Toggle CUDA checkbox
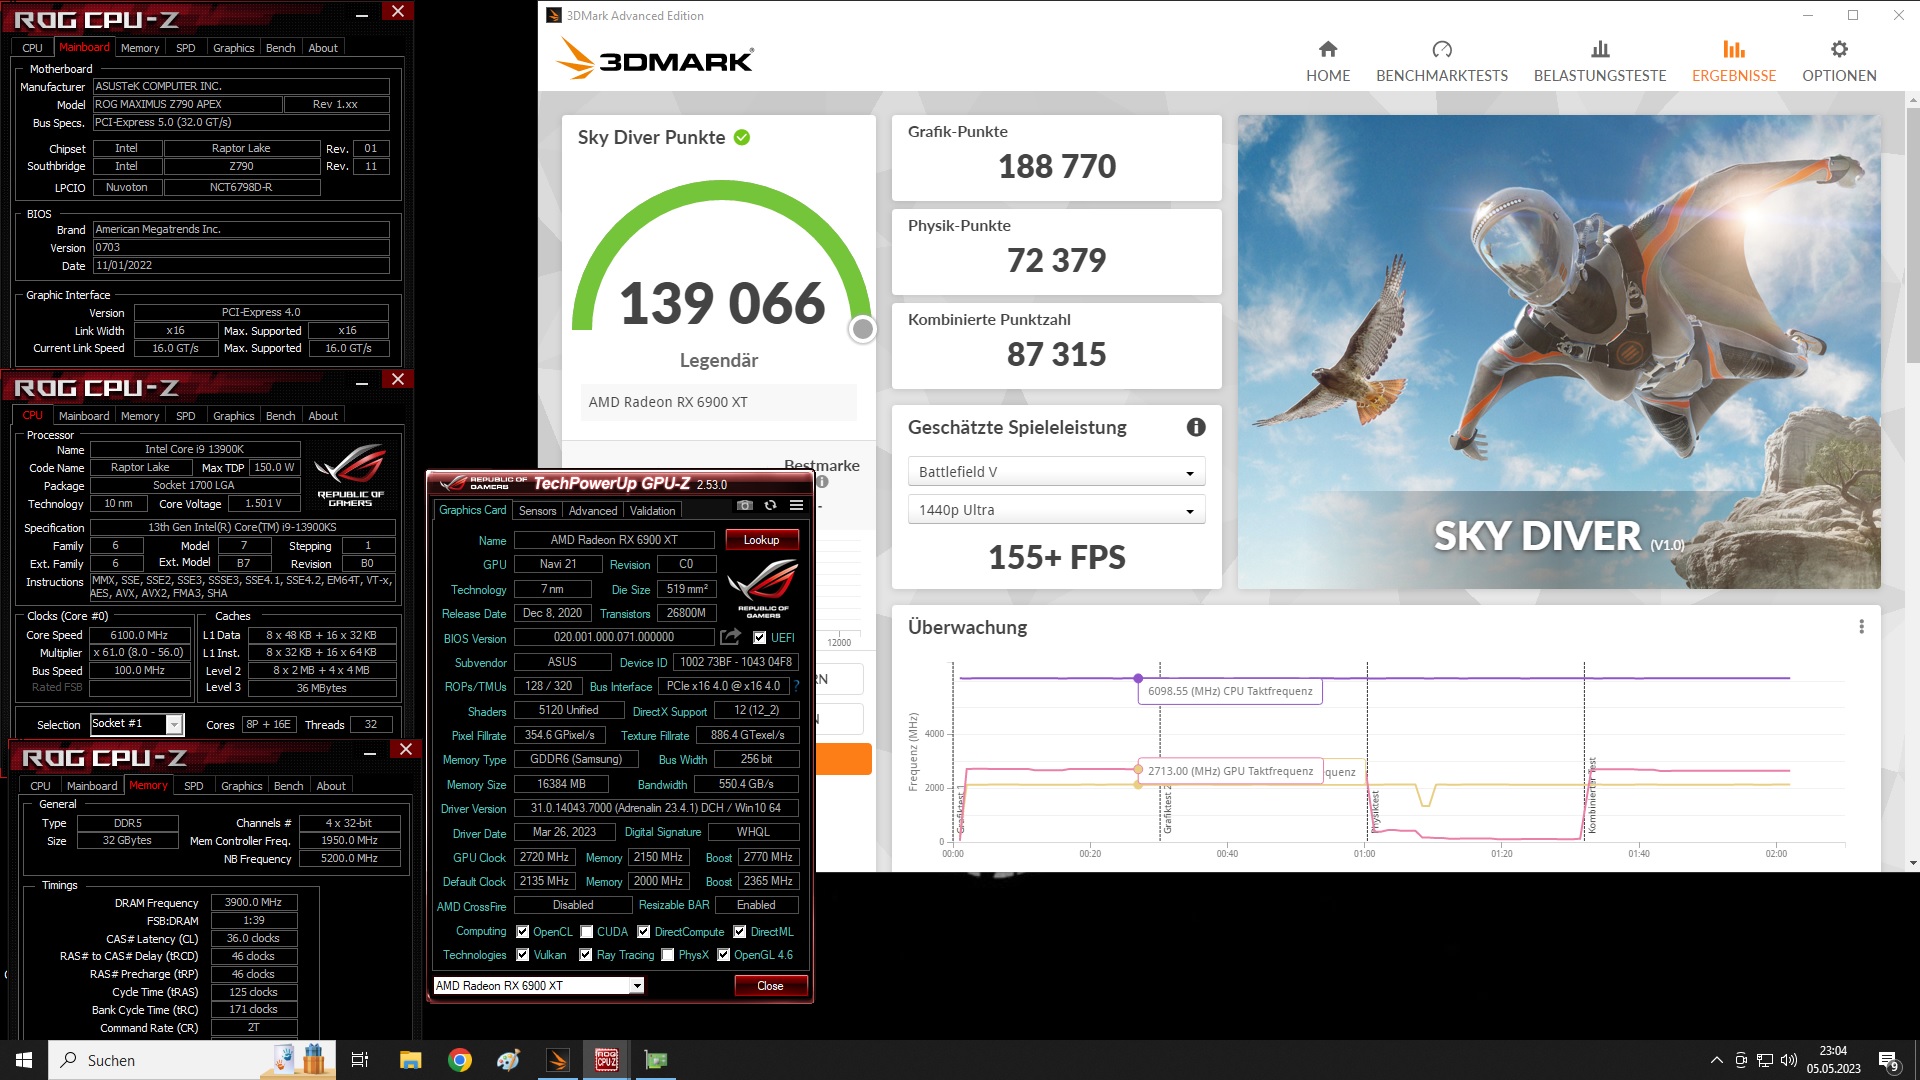 pos(586,931)
